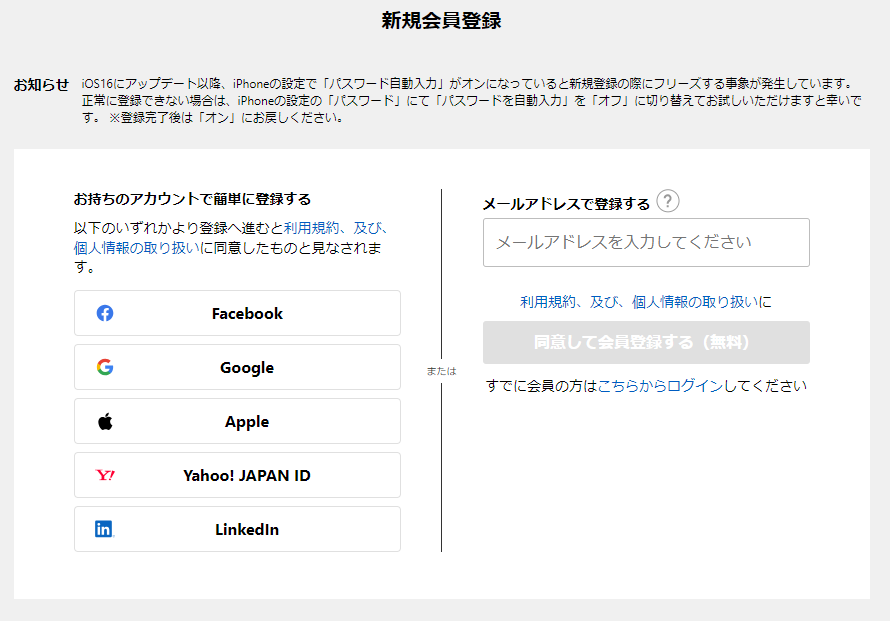Viewport: 890px width, 621px height.
Task: Register using the 'Facebook' text label
Action: pos(247,313)
